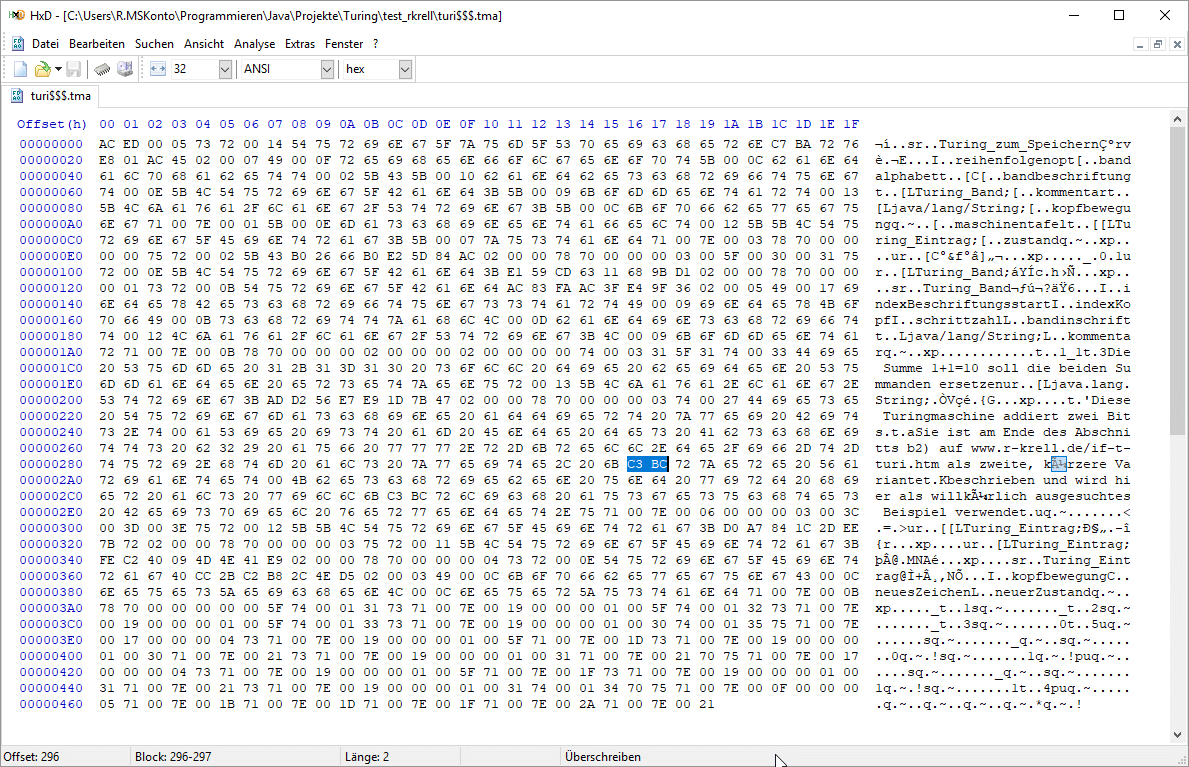This screenshot has width=1189, height=767.
Task: Click the offset row 00000340
Action: (52, 560)
